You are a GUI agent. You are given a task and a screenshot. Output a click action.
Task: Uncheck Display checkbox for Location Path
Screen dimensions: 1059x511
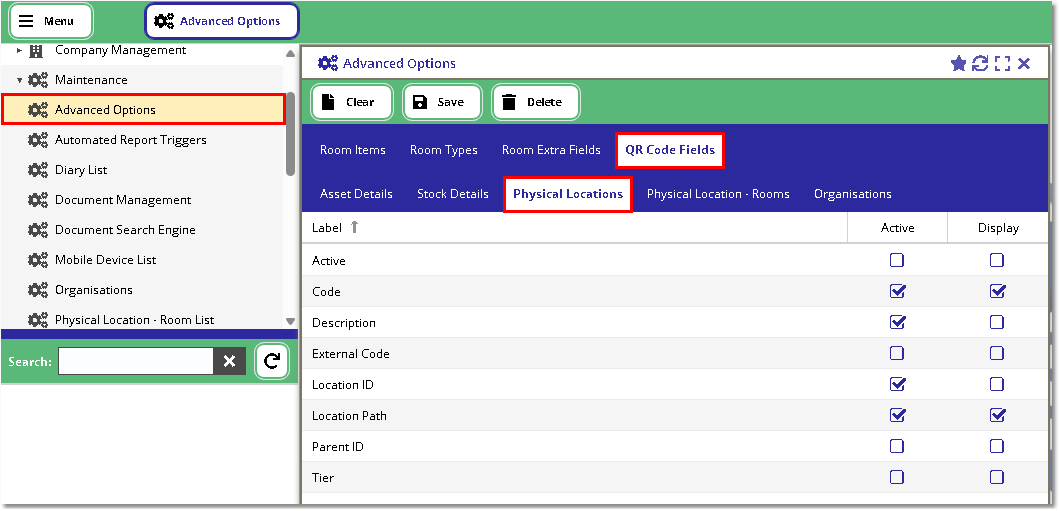click(997, 415)
